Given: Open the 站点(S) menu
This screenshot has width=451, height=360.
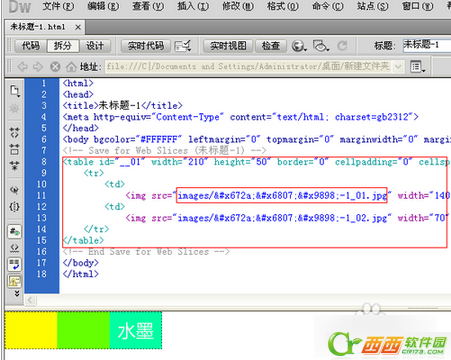Looking at the screenshot, I should click(x=373, y=6).
